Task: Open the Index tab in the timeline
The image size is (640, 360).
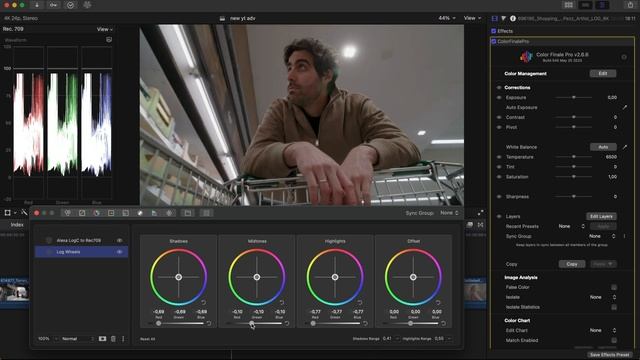Action: pos(17,225)
